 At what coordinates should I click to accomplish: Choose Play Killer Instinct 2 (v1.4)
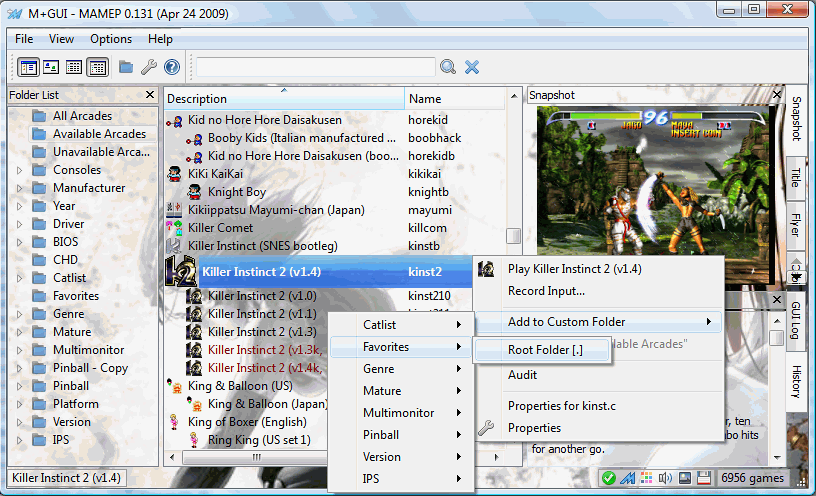click(x=575, y=269)
